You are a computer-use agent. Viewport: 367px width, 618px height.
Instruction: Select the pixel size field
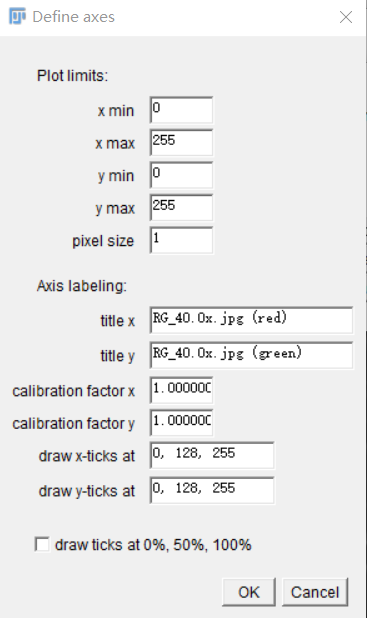[181, 240]
